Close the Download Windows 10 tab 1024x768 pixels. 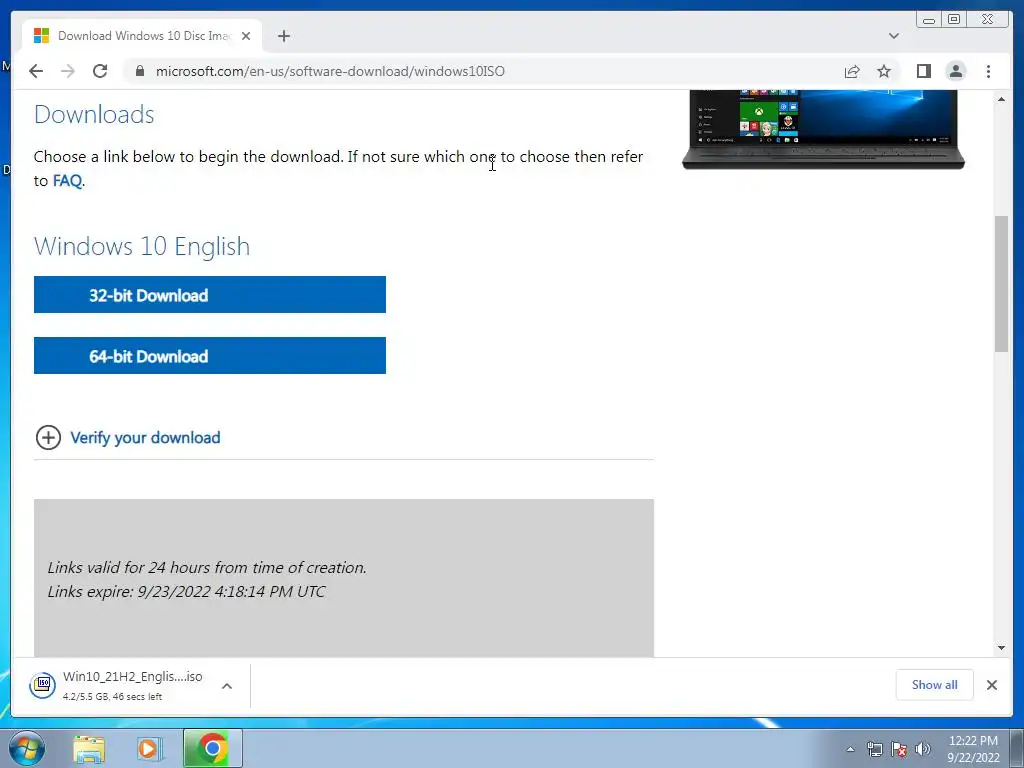[246, 36]
